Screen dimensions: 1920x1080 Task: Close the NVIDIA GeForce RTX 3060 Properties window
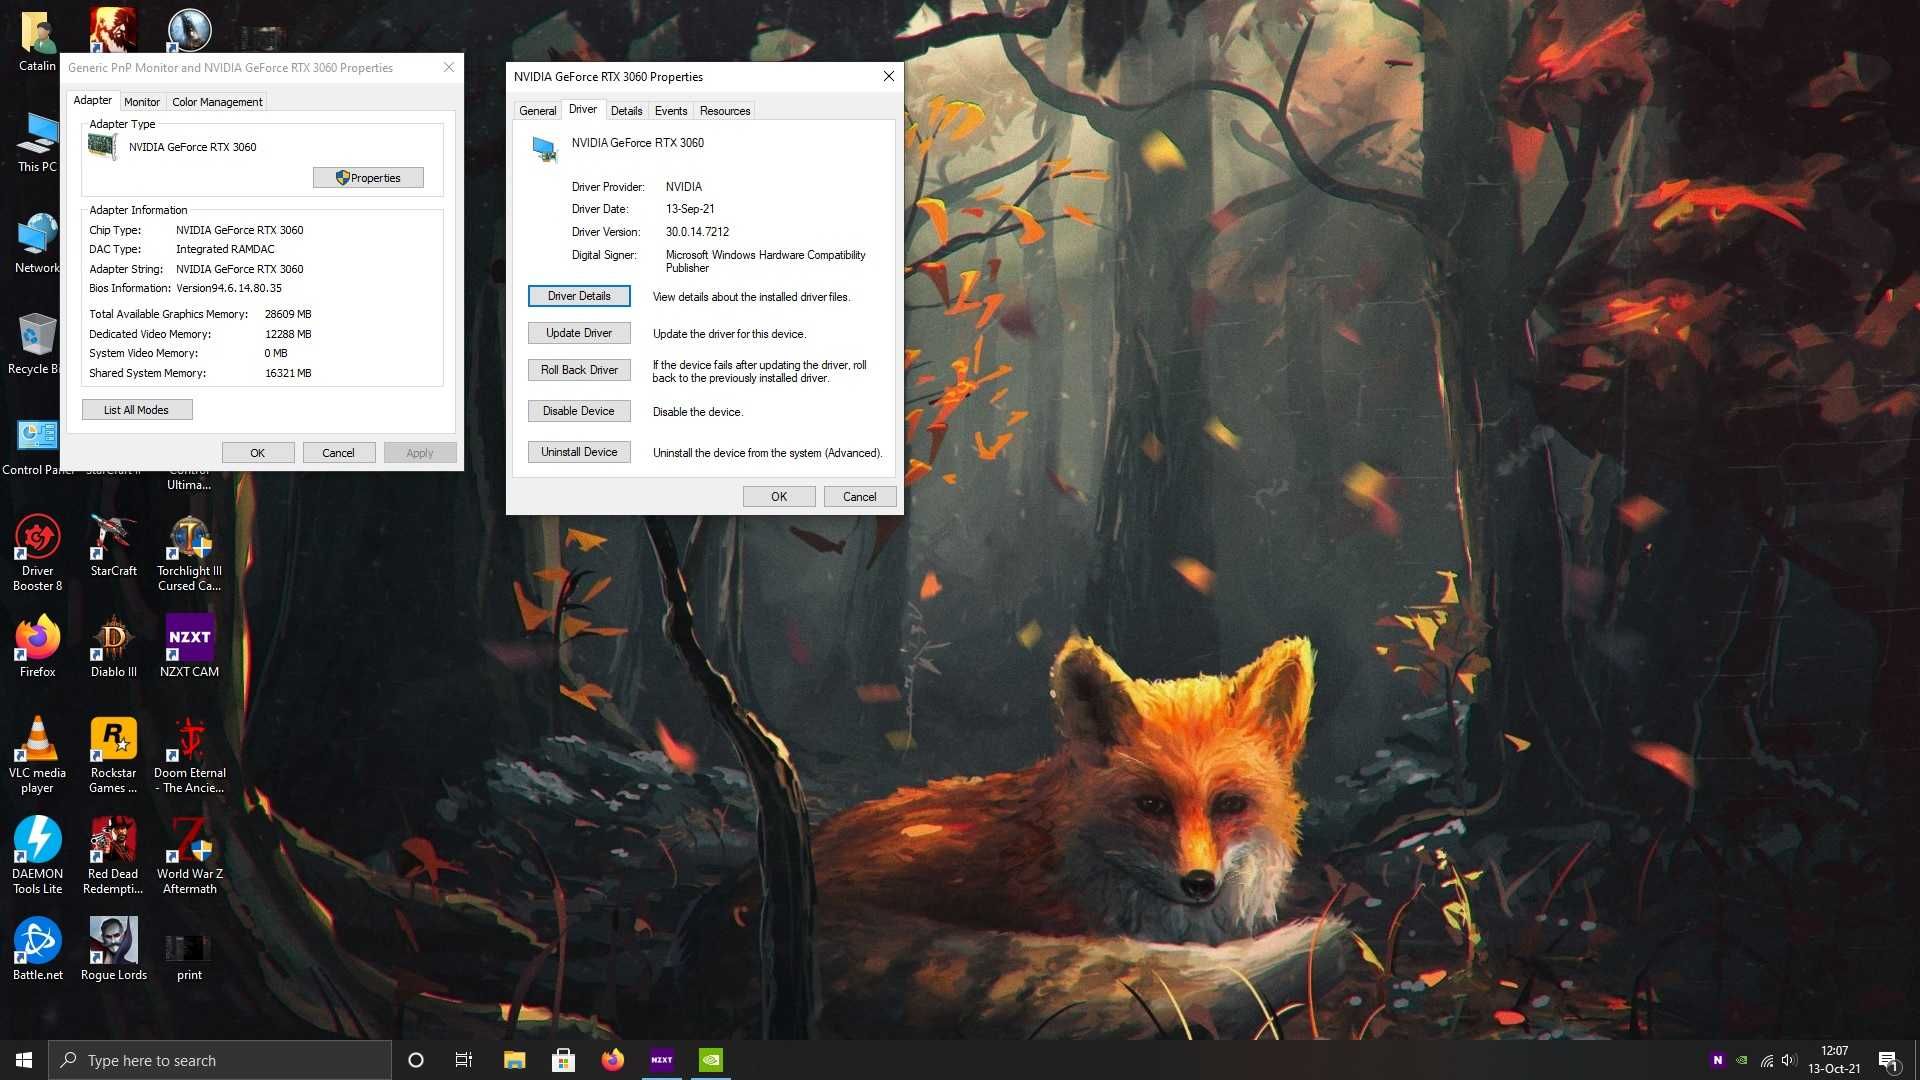click(888, 77)
